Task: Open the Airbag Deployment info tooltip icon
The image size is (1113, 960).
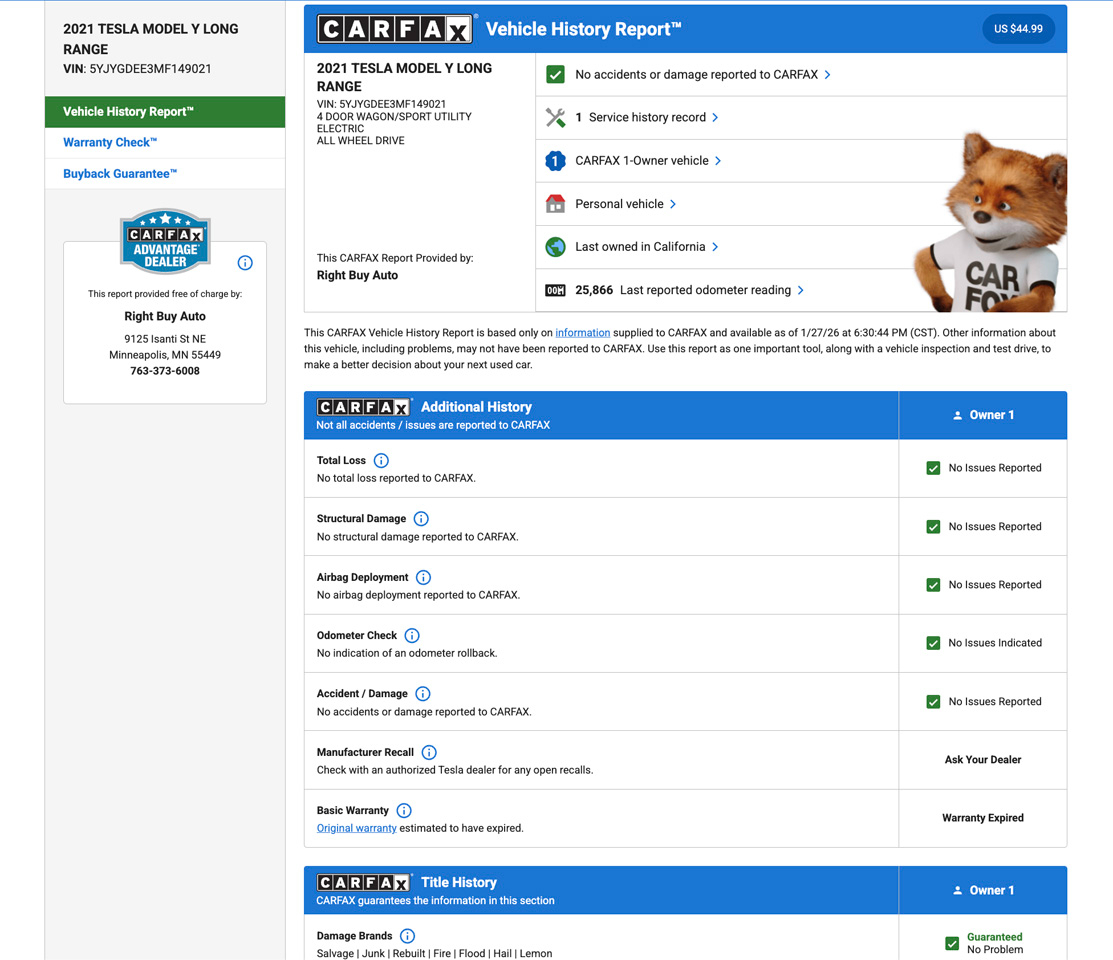Action: point(423,577)
